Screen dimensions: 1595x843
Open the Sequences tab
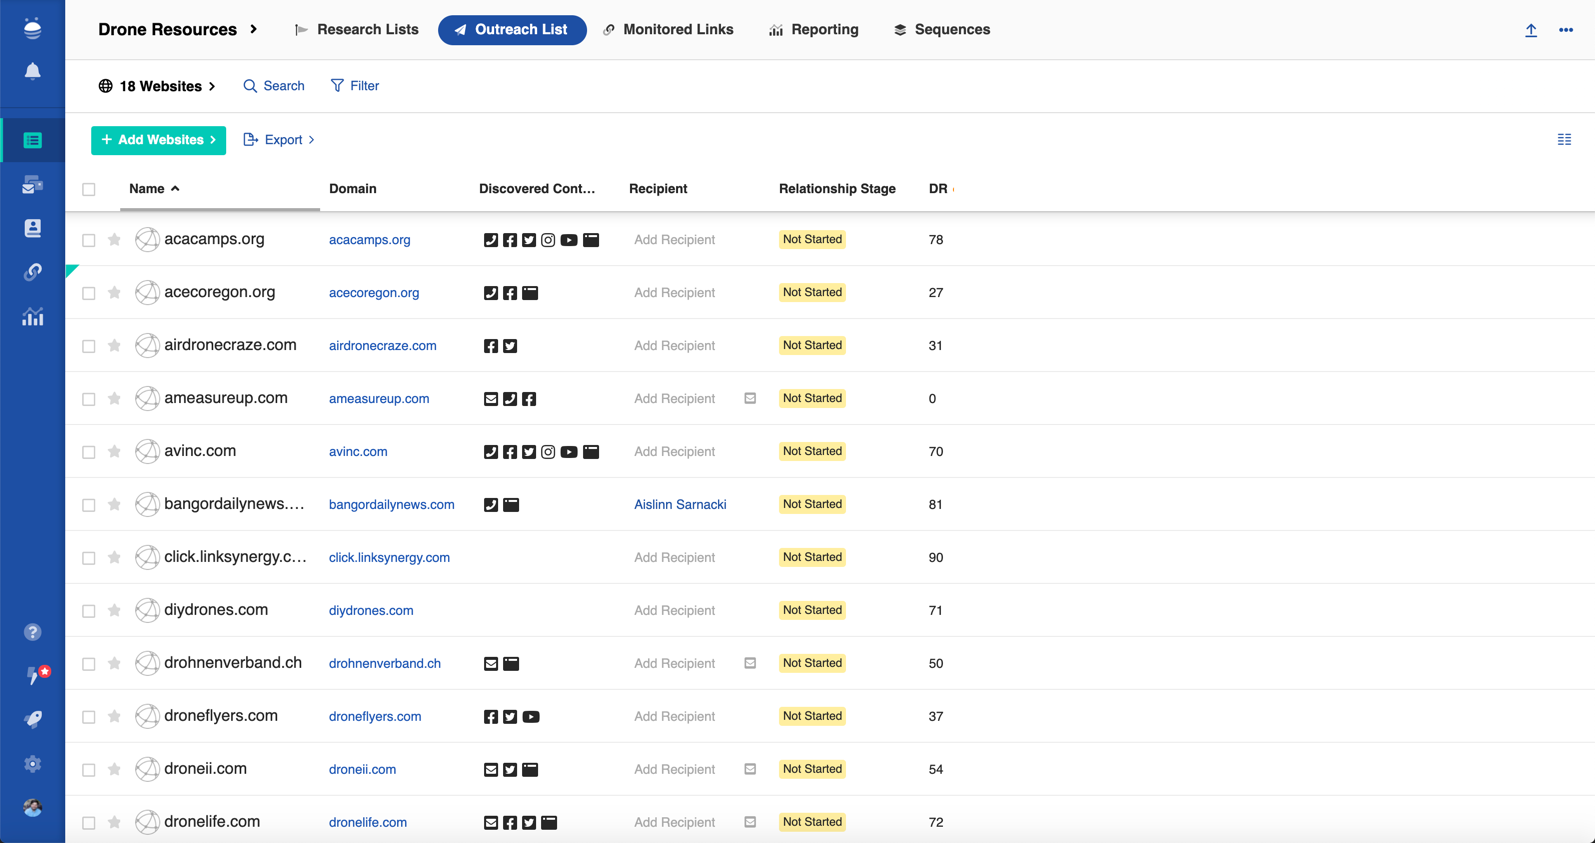coord(941,30)
